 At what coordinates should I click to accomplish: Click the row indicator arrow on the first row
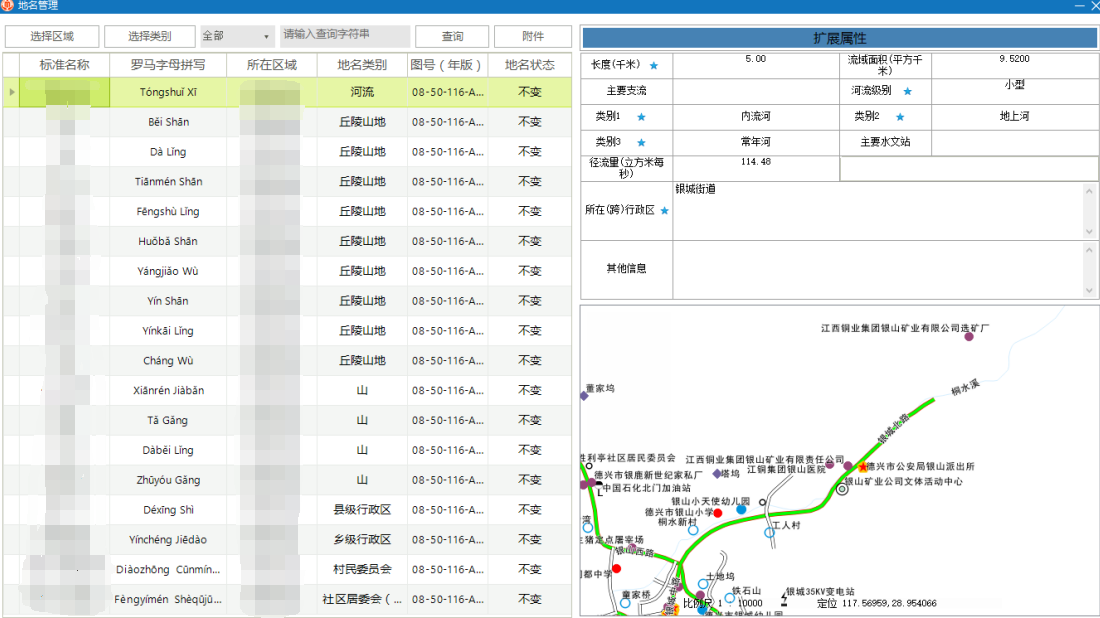click(x=11, y=92)
